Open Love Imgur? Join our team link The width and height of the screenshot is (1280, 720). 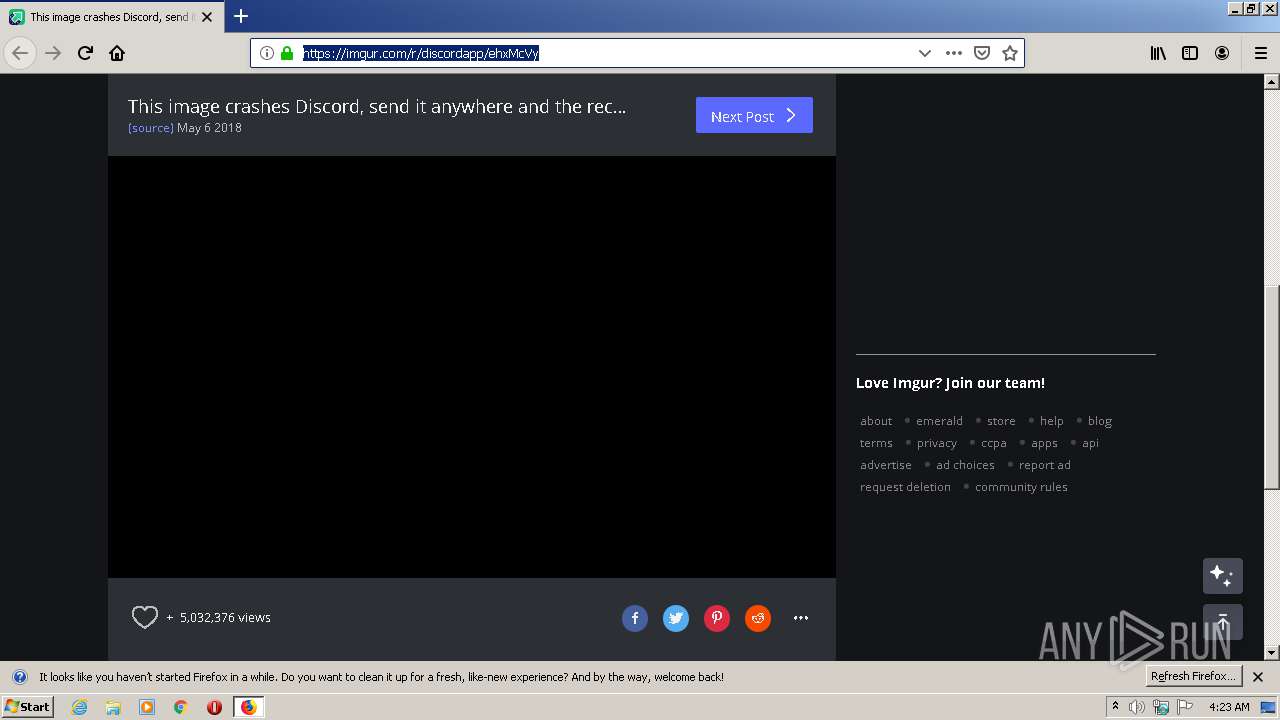tap(950, 383)
